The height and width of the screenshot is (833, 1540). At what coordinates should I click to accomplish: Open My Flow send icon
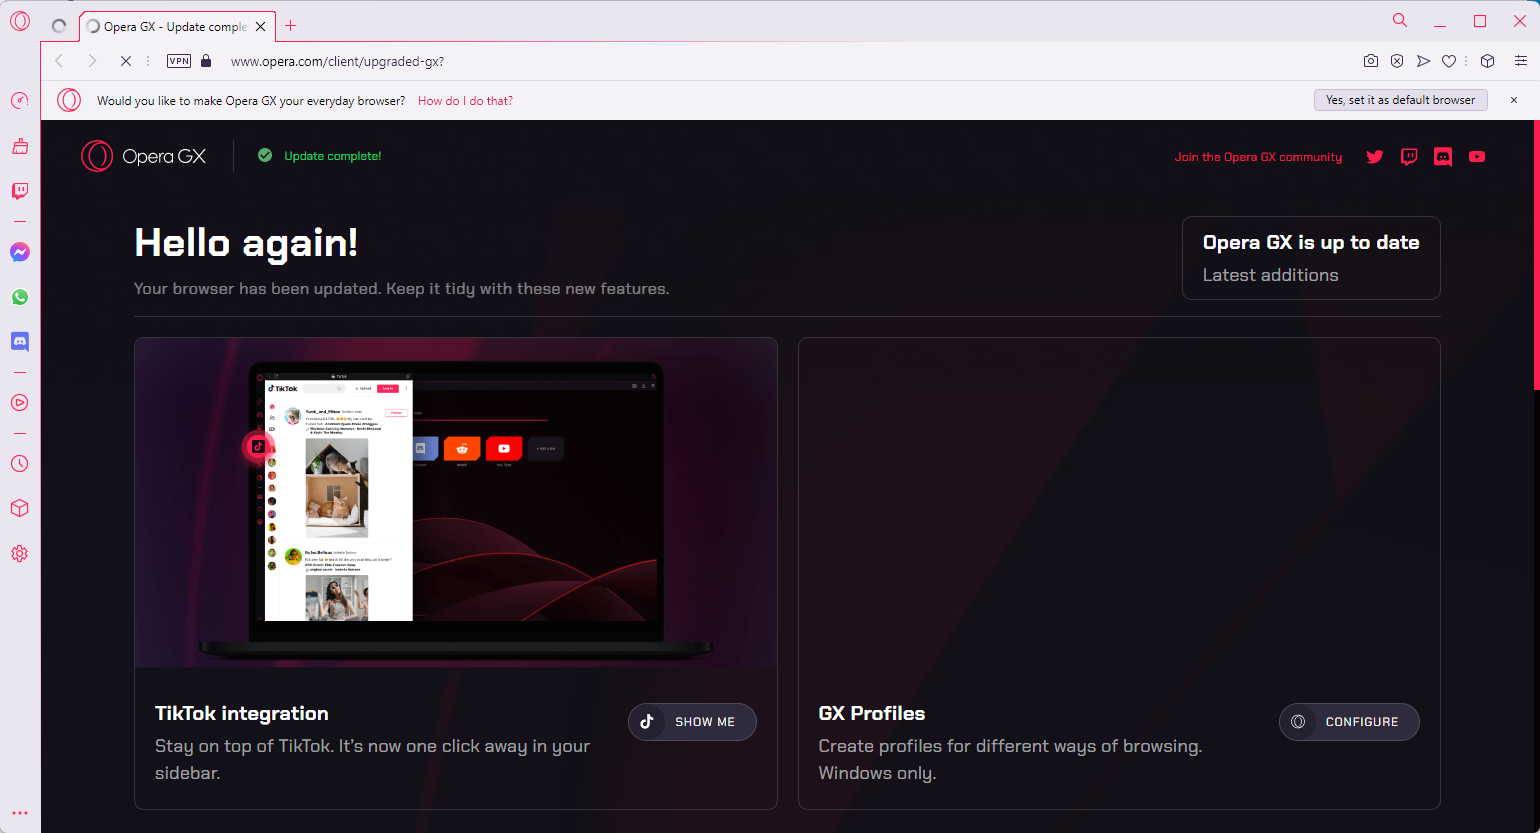(x=1423, y=61)
